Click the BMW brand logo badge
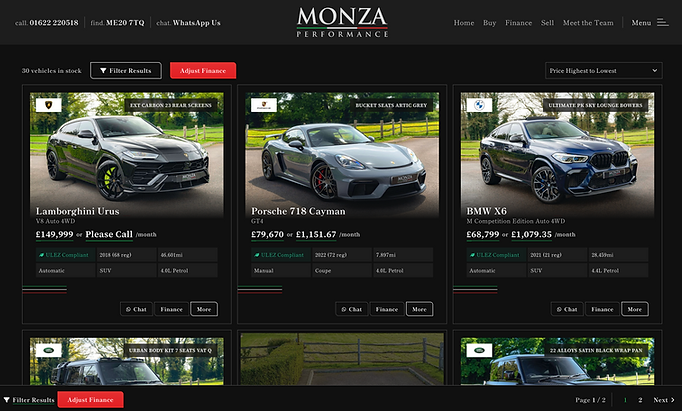The image size is (682, 411). point(479,105)
